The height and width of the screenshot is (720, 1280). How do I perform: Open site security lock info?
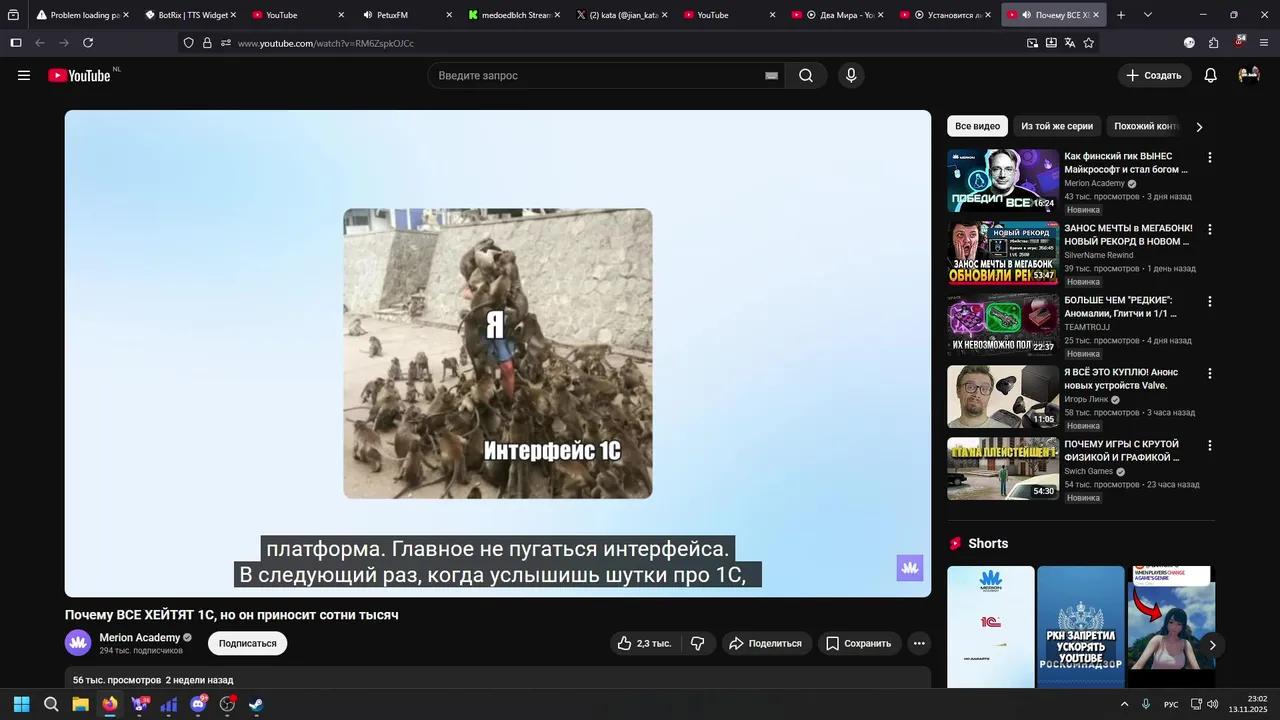[x=207, y=43]
